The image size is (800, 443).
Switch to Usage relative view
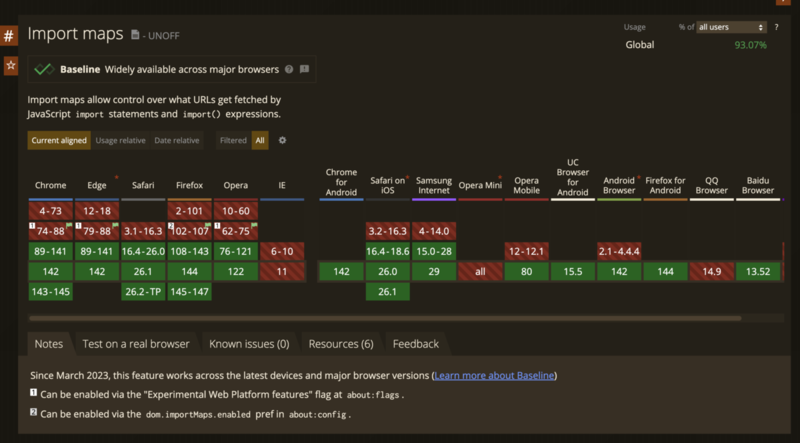[x=120, y=140]
